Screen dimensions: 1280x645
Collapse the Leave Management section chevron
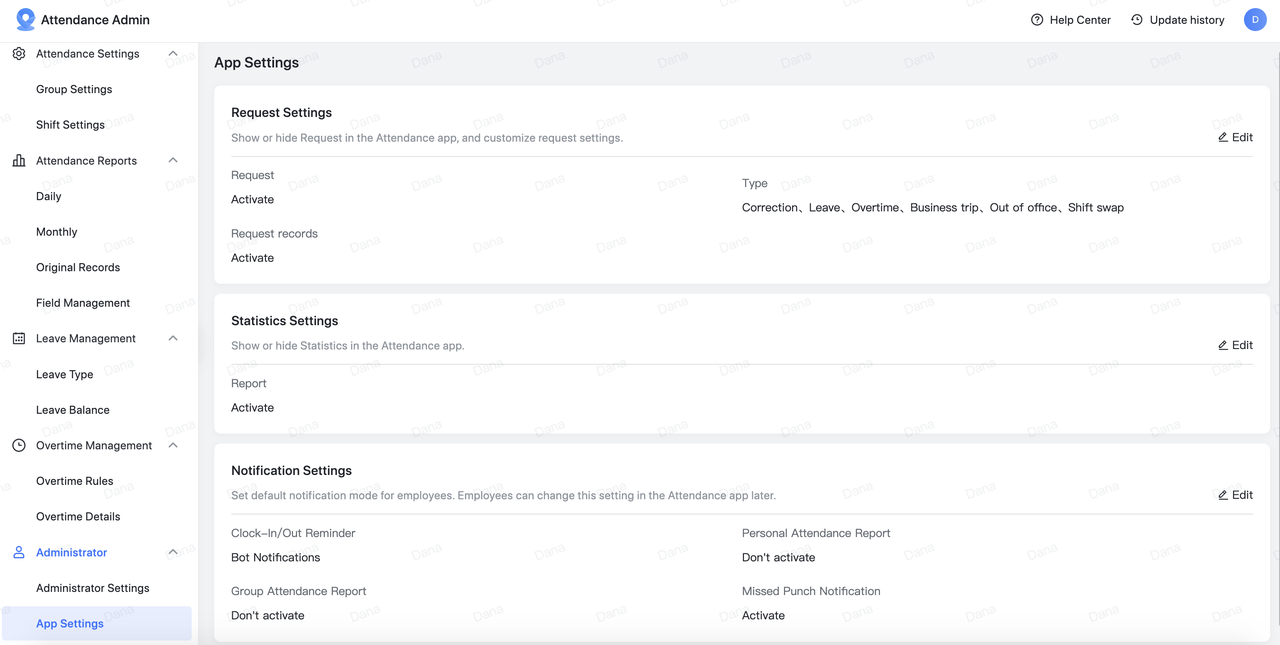coord(173,339)
